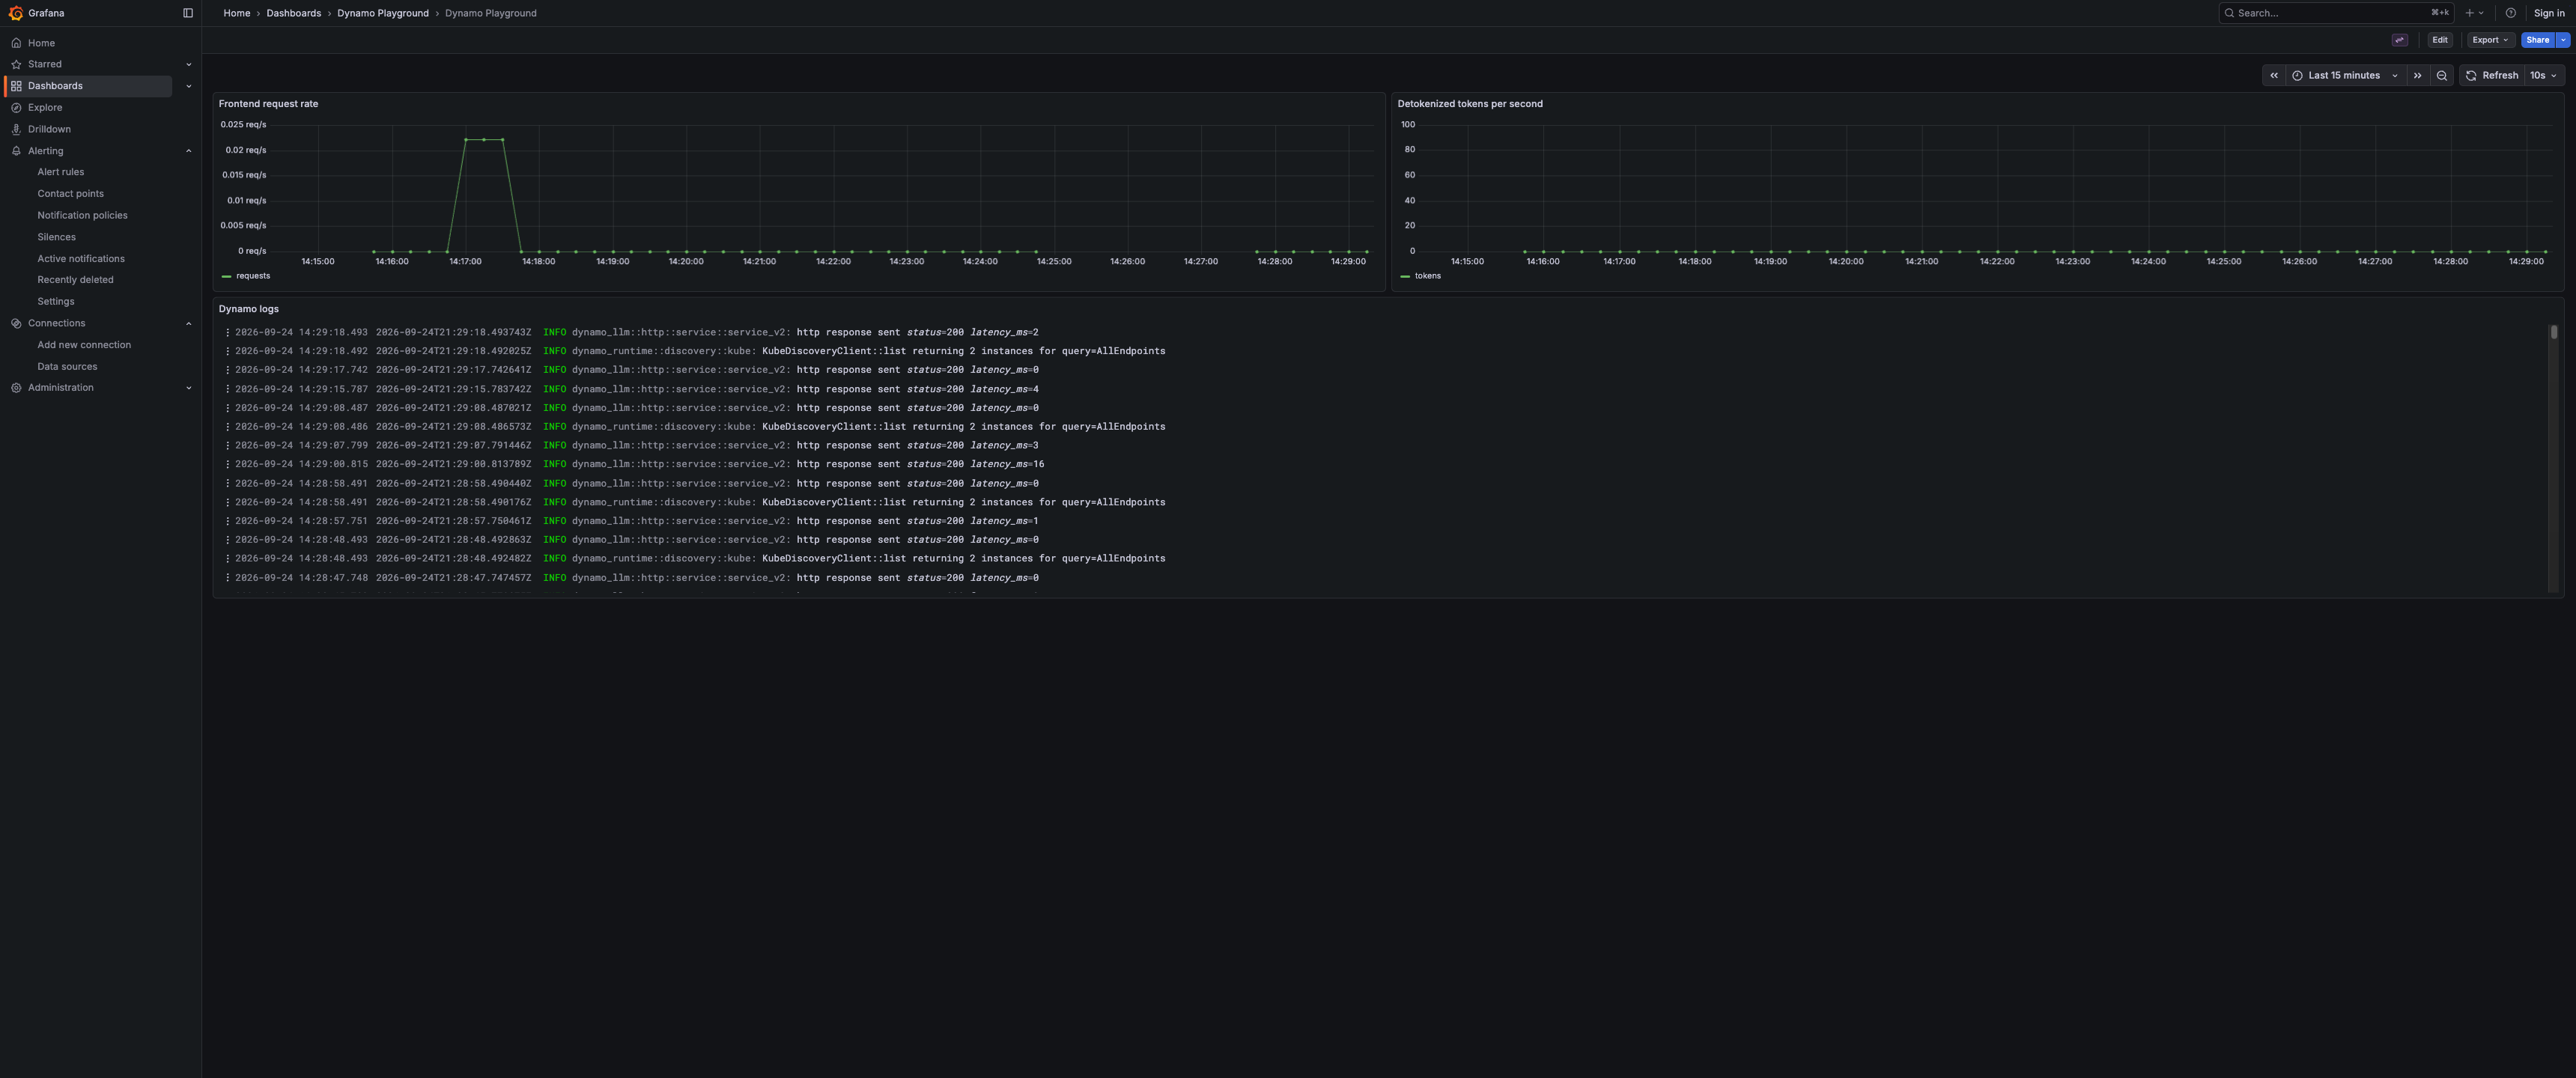Open Alerting Settings
The height and width of the screenshot is (1078, 2576).
coord(55,301)
